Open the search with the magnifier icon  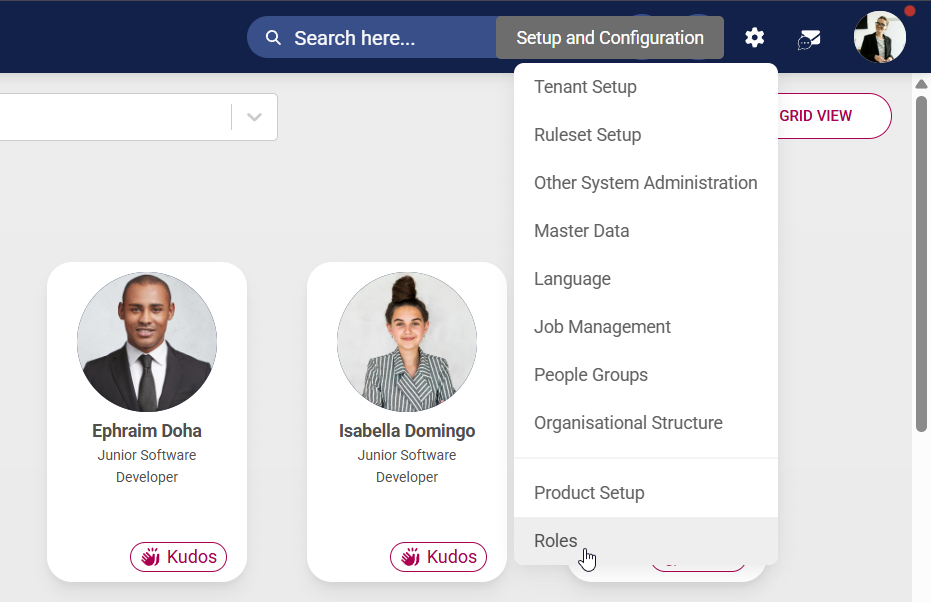[273, 37]
